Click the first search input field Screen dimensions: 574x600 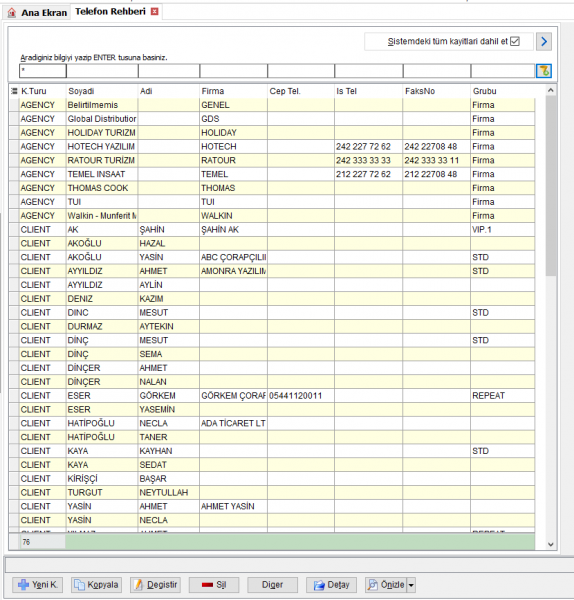pos(43,71)
